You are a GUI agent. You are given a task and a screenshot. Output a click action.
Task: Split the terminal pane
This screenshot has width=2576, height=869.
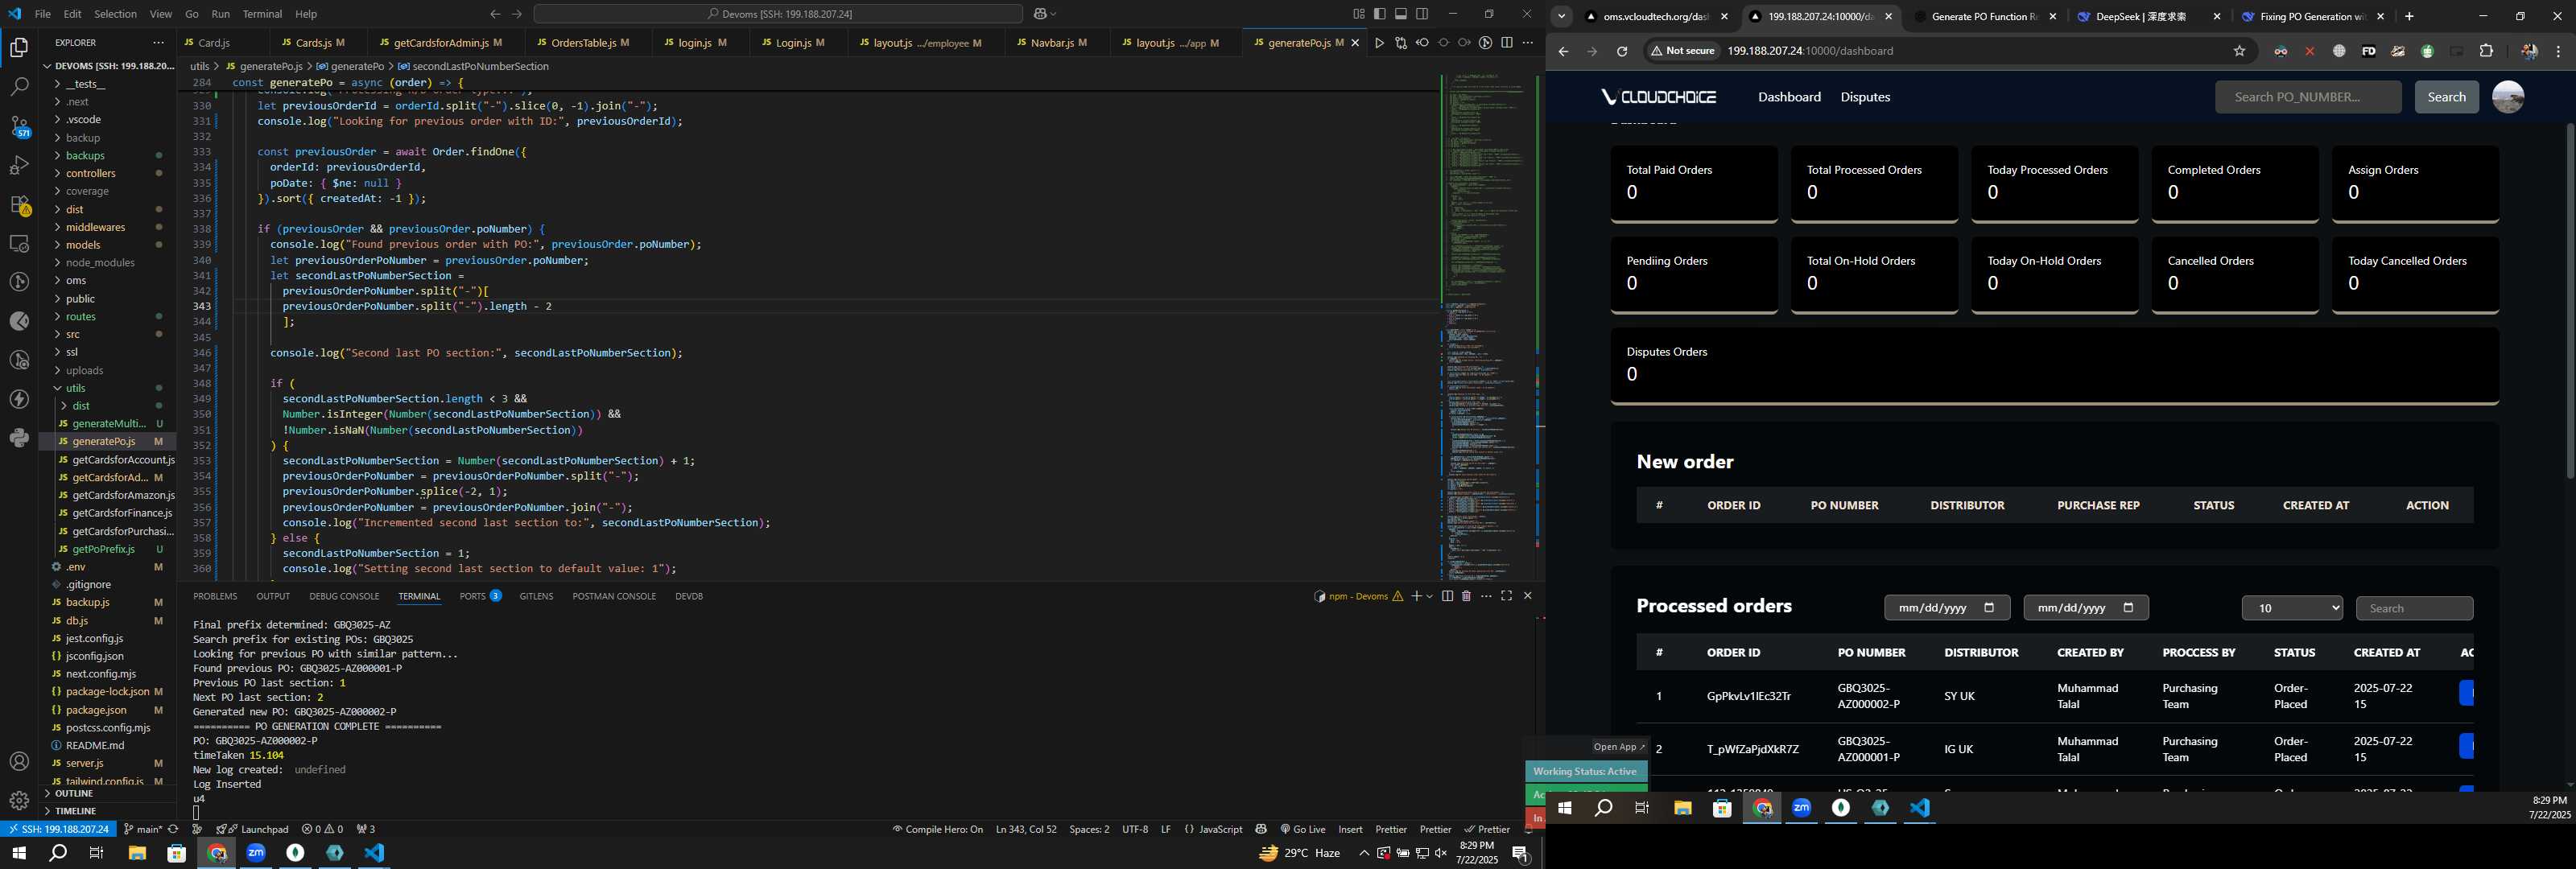(x=1447, y=596)
